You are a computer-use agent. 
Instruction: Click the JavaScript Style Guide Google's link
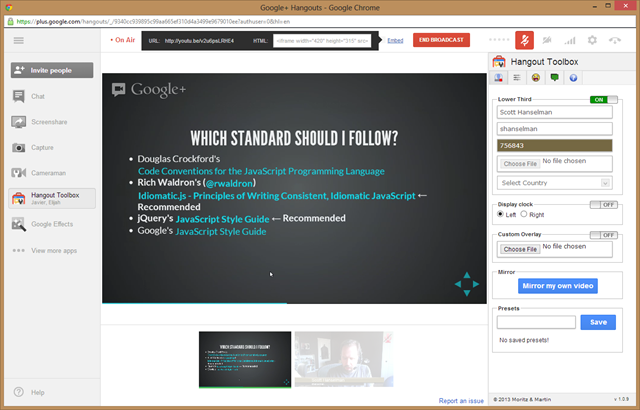[221, 232]
